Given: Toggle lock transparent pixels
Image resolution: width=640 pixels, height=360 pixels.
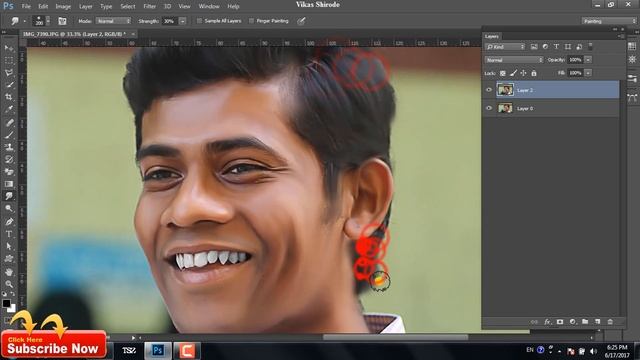Looking at the screenshot, I should coord(503,73).
